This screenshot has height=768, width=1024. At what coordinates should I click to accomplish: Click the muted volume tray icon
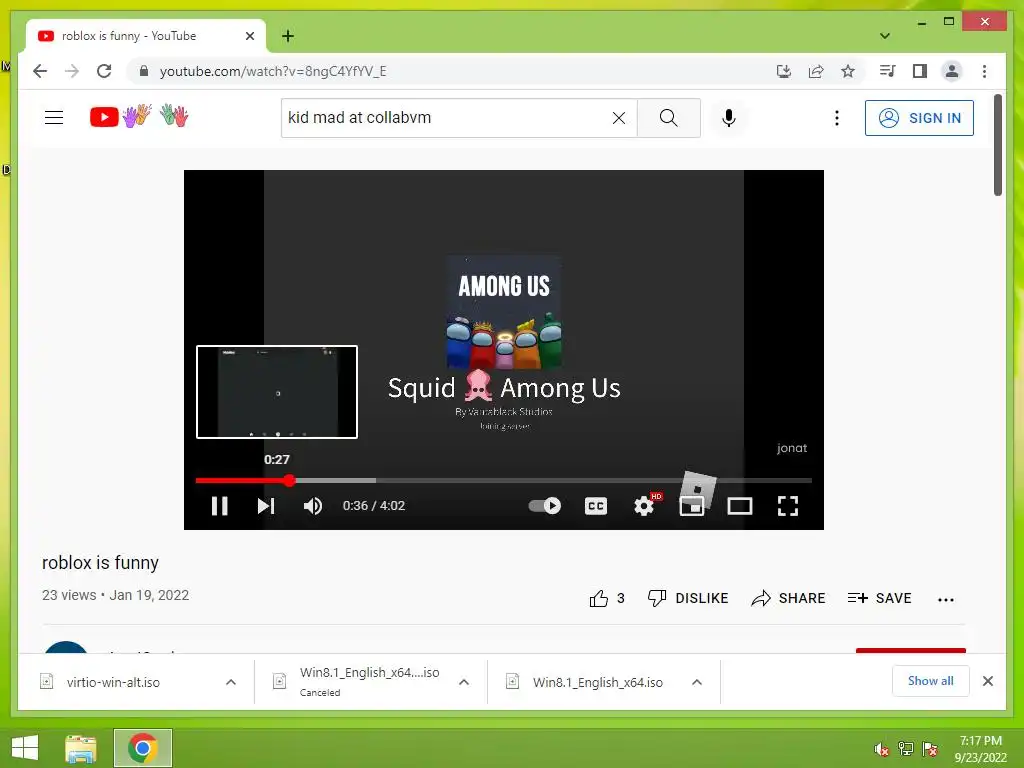[x=882, y=749]
